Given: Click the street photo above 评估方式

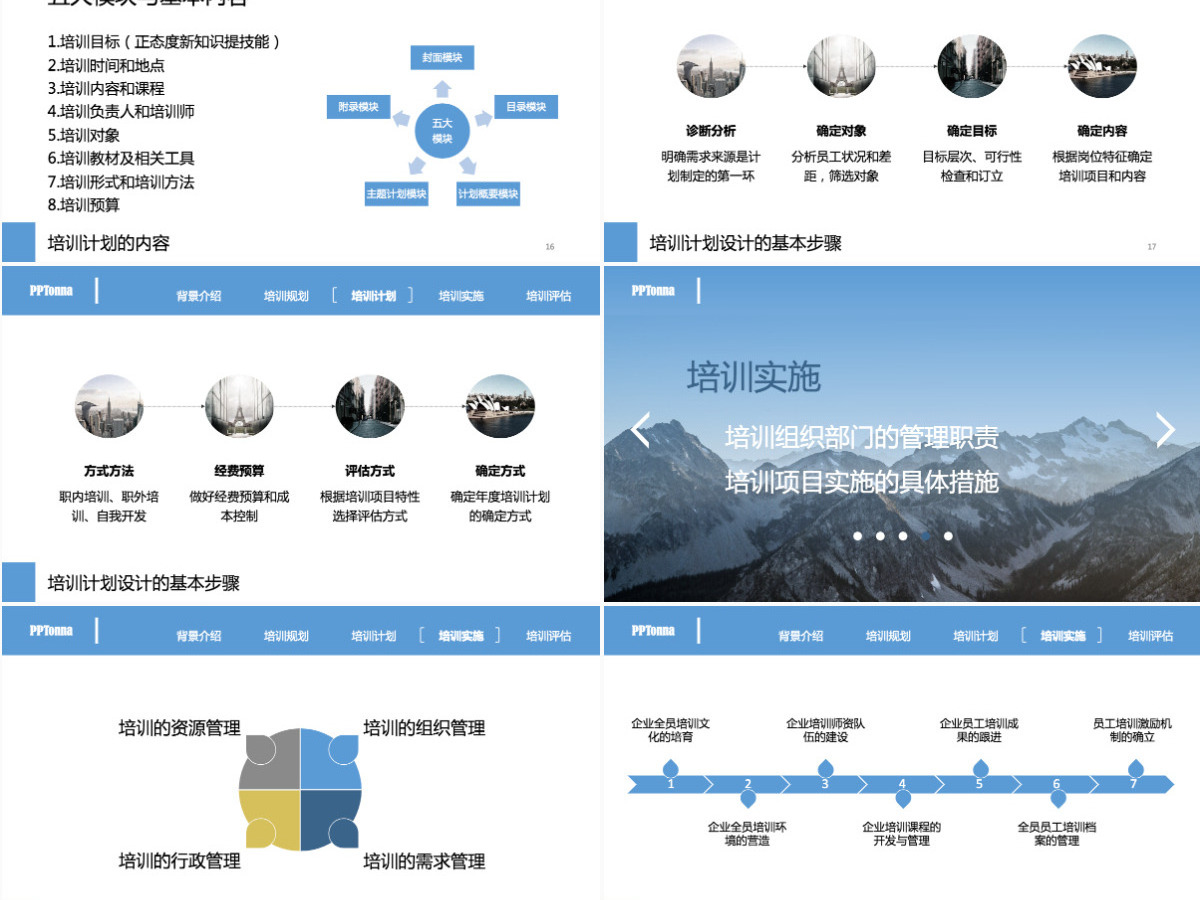Looking at the screenshot, I should click(x=369, y=406).
